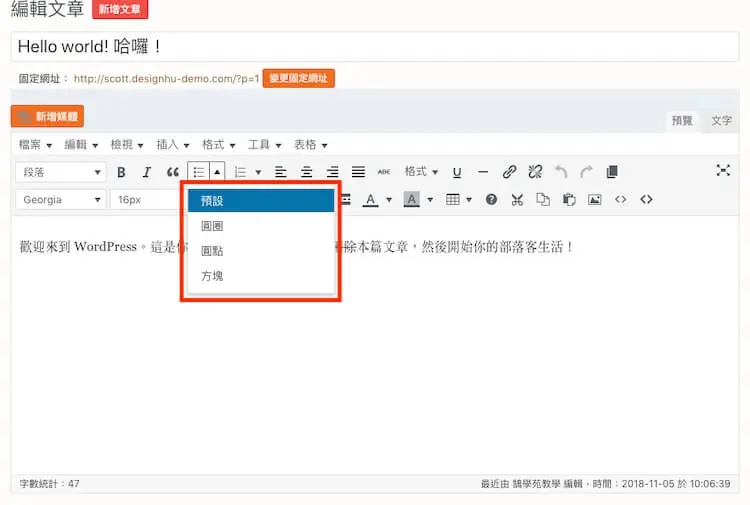Open the 格式 menu in the menu bar
This screenshot has height=505, width=750.
point(219,144)
